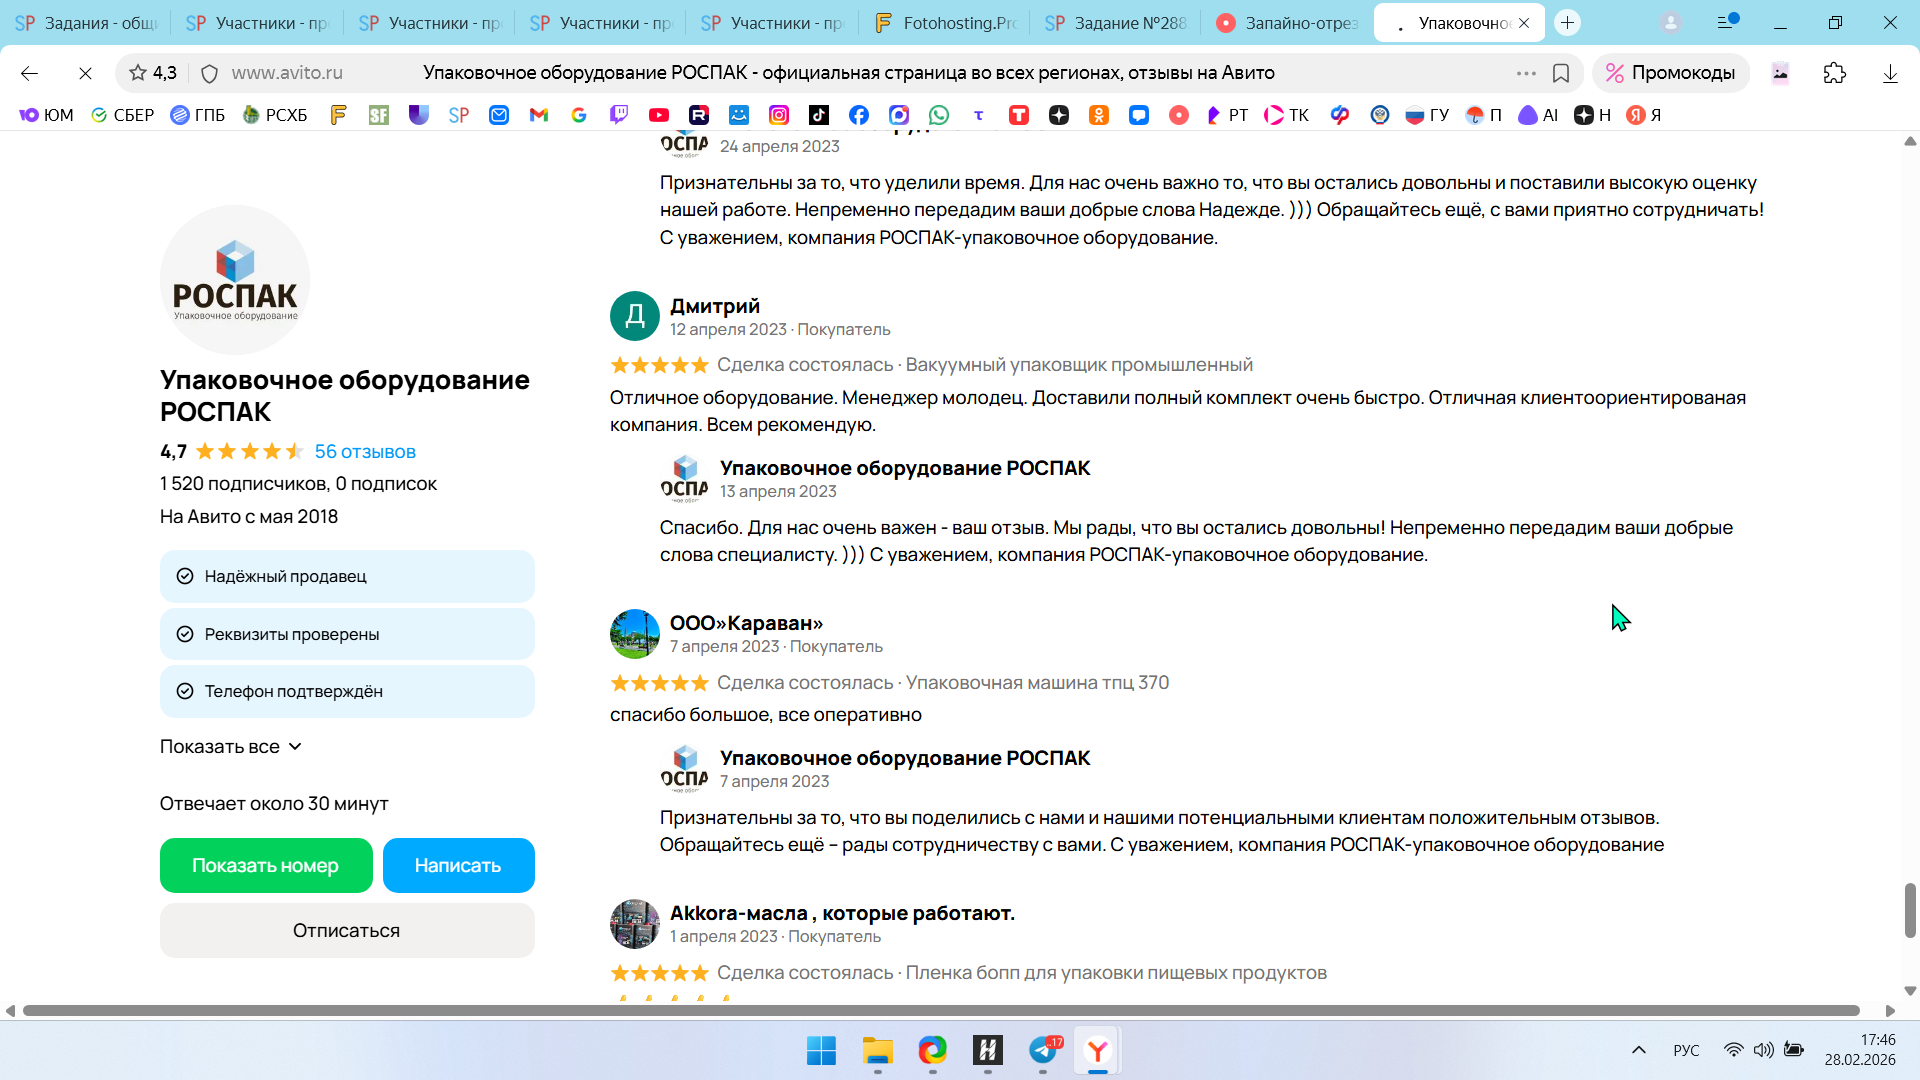This screenshot has width=1920, height=1080.
Task: Open the 56 отзывов link
Action: (365, 451)
